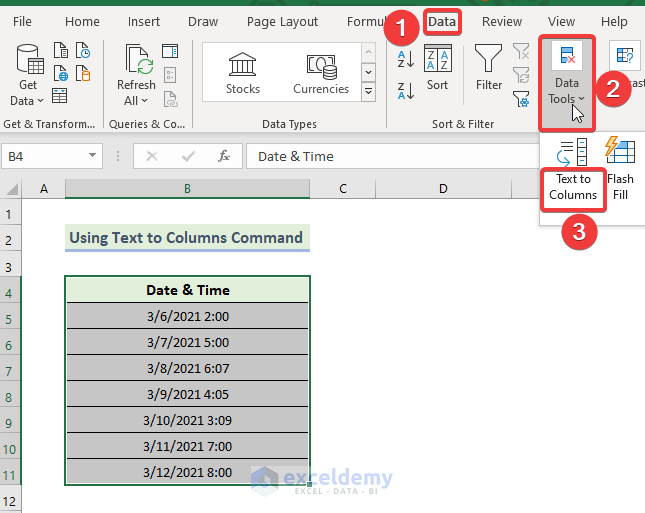Click Insert Function fx icon

point(224,156)
